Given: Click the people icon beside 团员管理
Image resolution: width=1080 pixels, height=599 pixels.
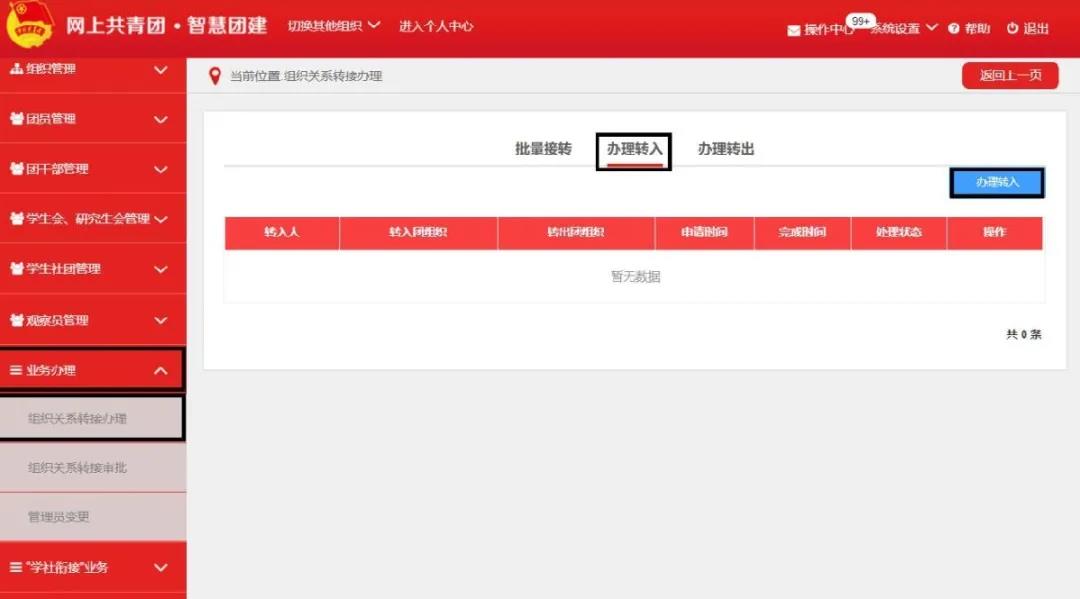Looking at the screenshot, I should pyautogui.click(x=16, y=119).
